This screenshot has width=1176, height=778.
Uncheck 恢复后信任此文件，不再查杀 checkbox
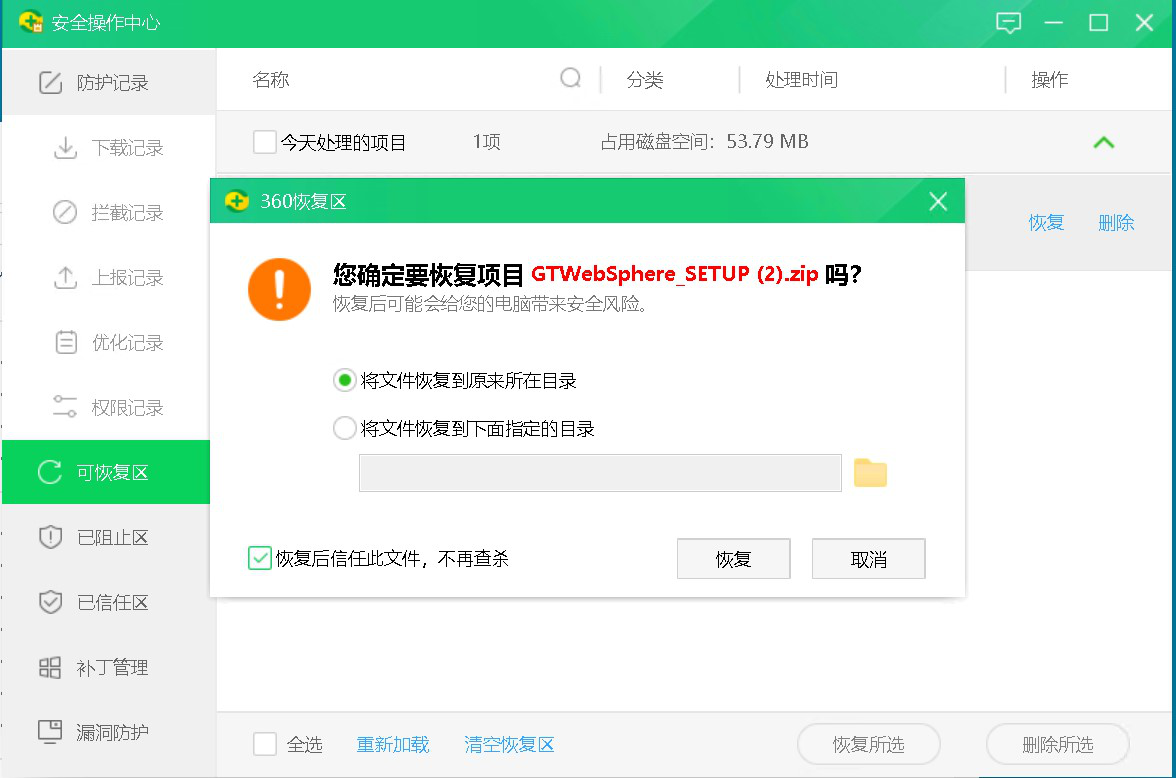point(260,558)
